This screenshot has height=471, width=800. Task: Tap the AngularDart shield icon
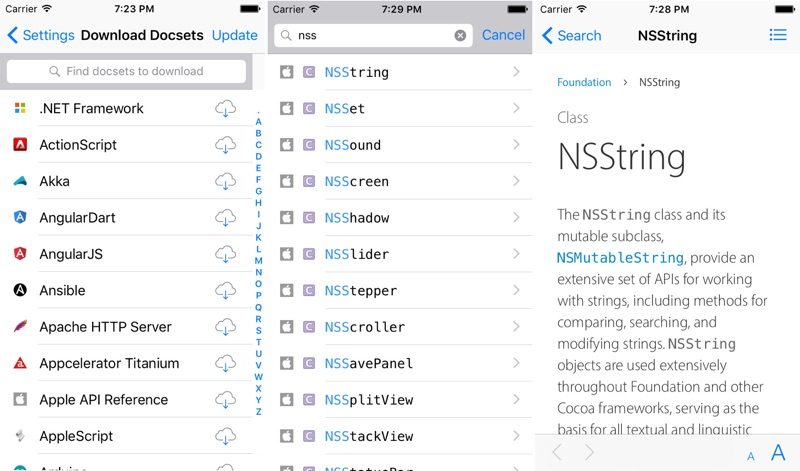pos(20,217)
